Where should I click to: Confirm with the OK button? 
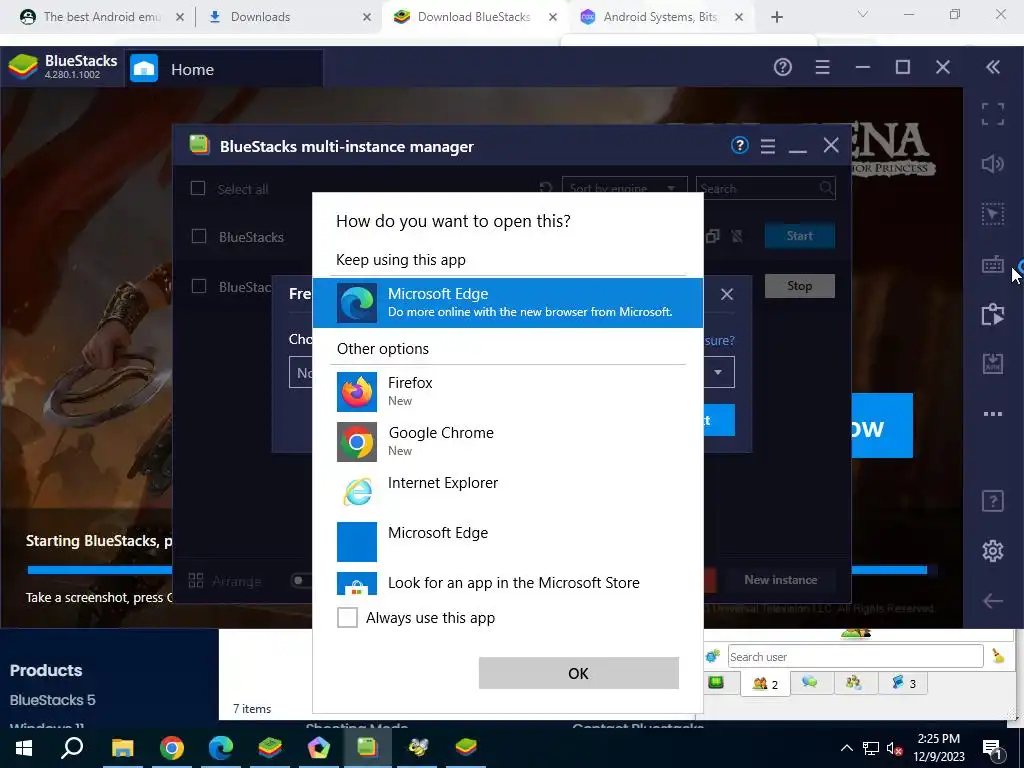(x=579, y=673)
